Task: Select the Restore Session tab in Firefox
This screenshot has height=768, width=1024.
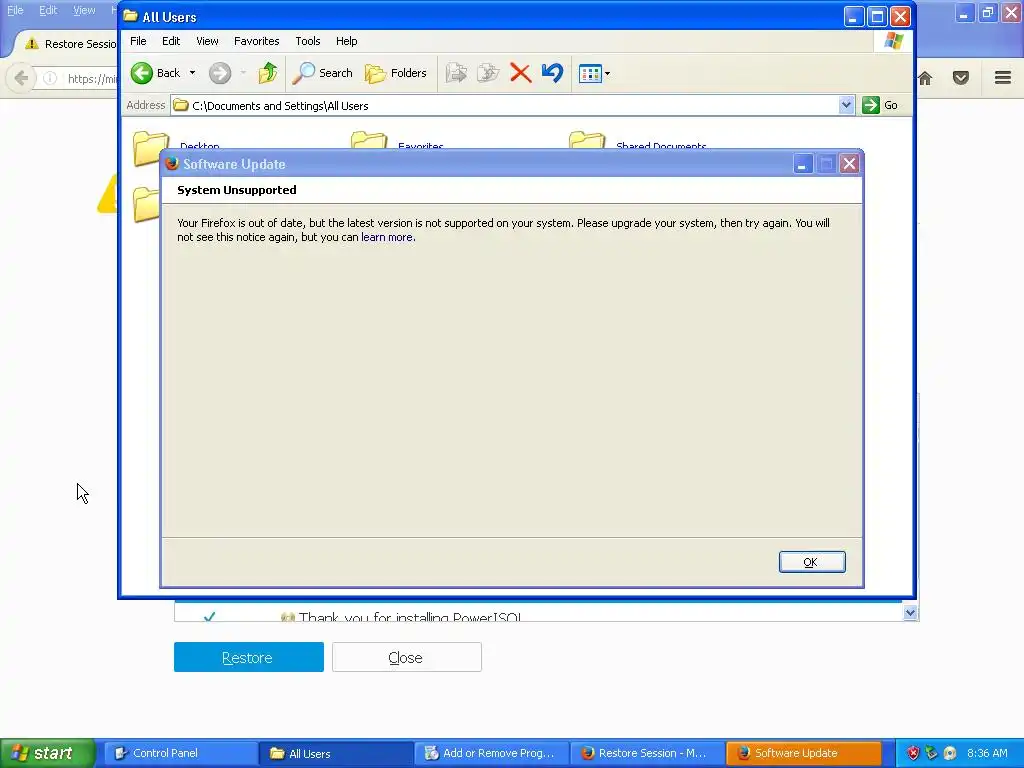Action: (69, 44)
